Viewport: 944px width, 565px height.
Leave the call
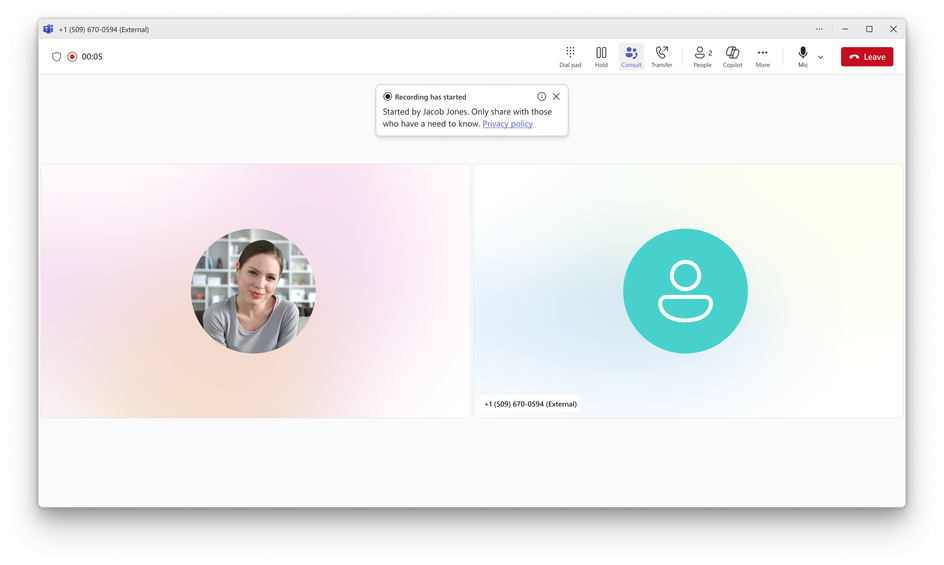click(x=866, y=57)
